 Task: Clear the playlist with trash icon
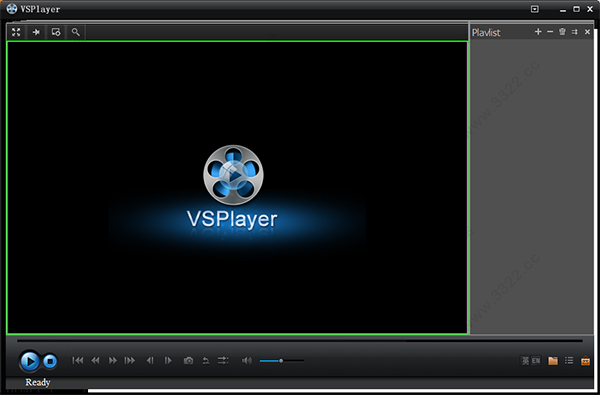coord(562,32)
